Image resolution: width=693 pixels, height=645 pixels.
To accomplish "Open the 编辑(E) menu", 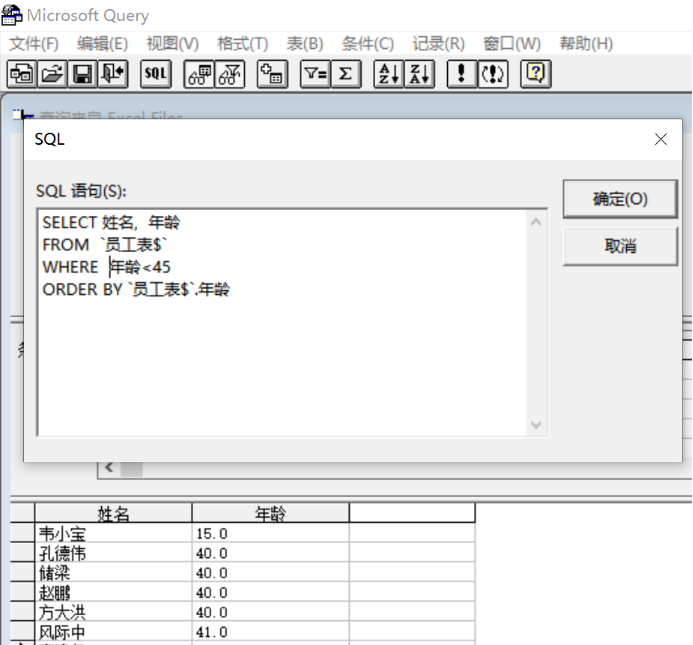I will [103, 44].
